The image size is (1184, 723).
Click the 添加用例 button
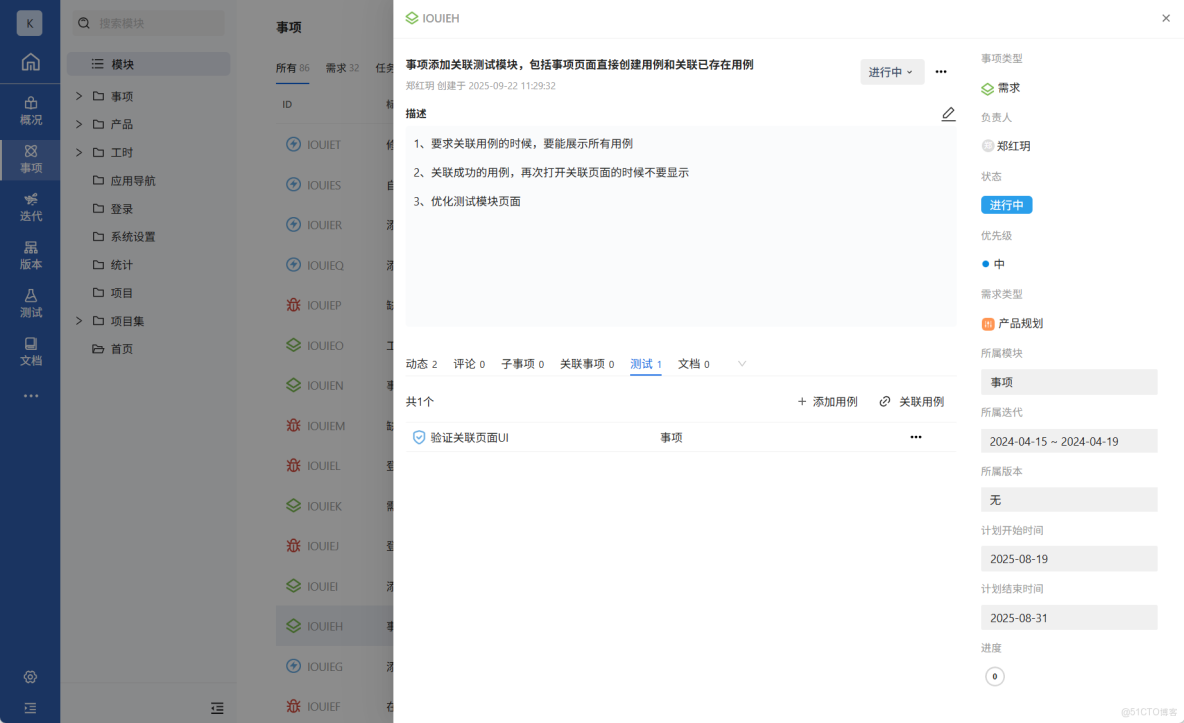pos(828,402)
